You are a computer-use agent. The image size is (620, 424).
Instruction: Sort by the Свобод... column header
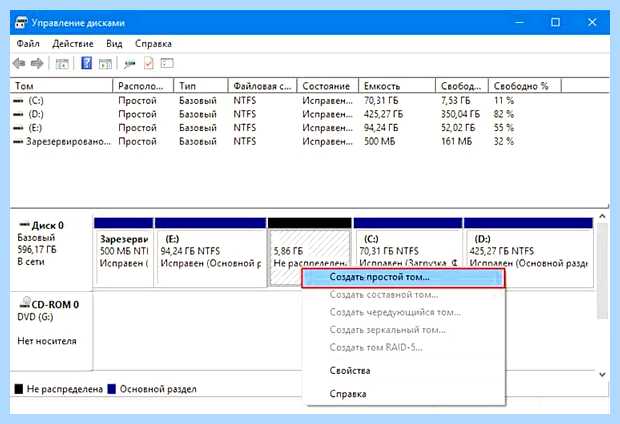[x=462, y=86]
